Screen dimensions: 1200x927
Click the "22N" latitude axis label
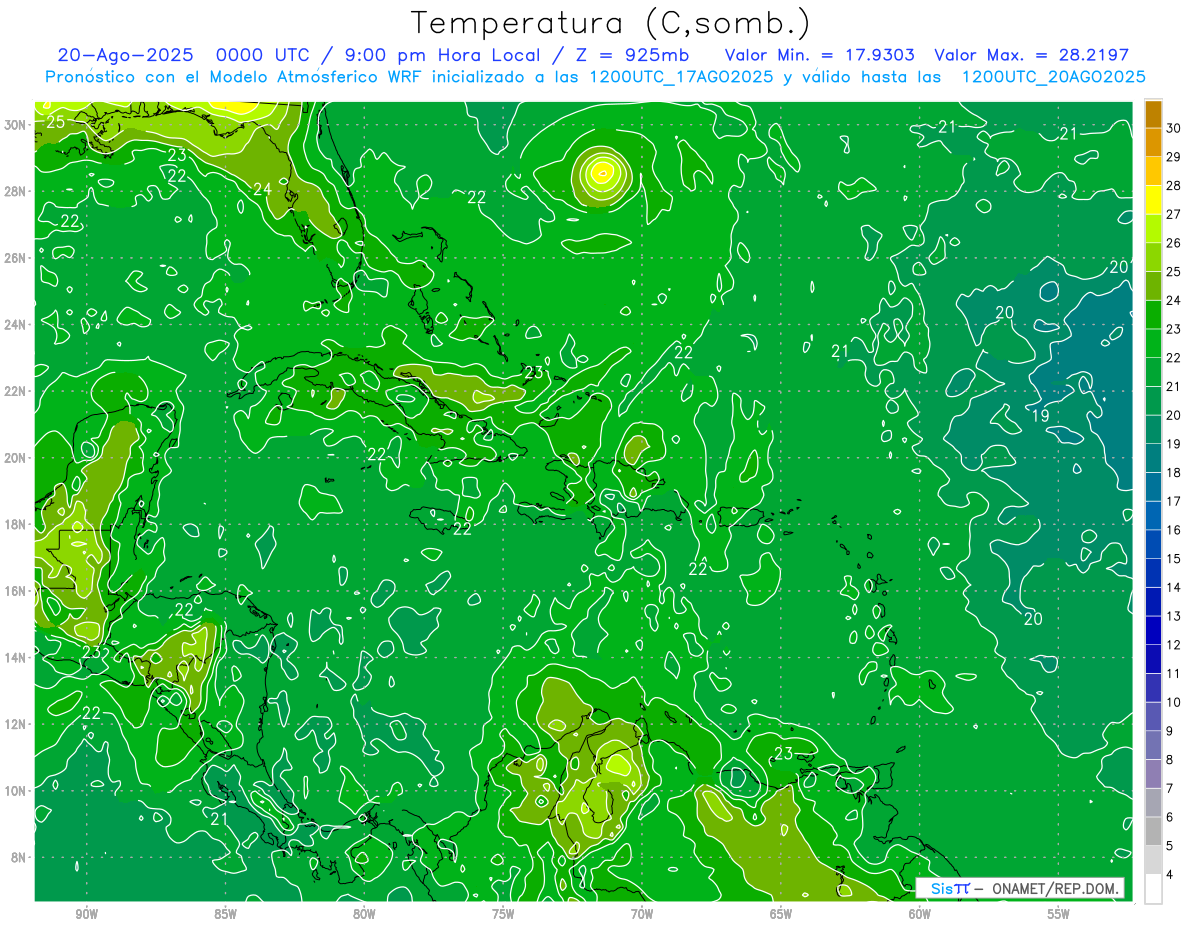click(15, 391)
